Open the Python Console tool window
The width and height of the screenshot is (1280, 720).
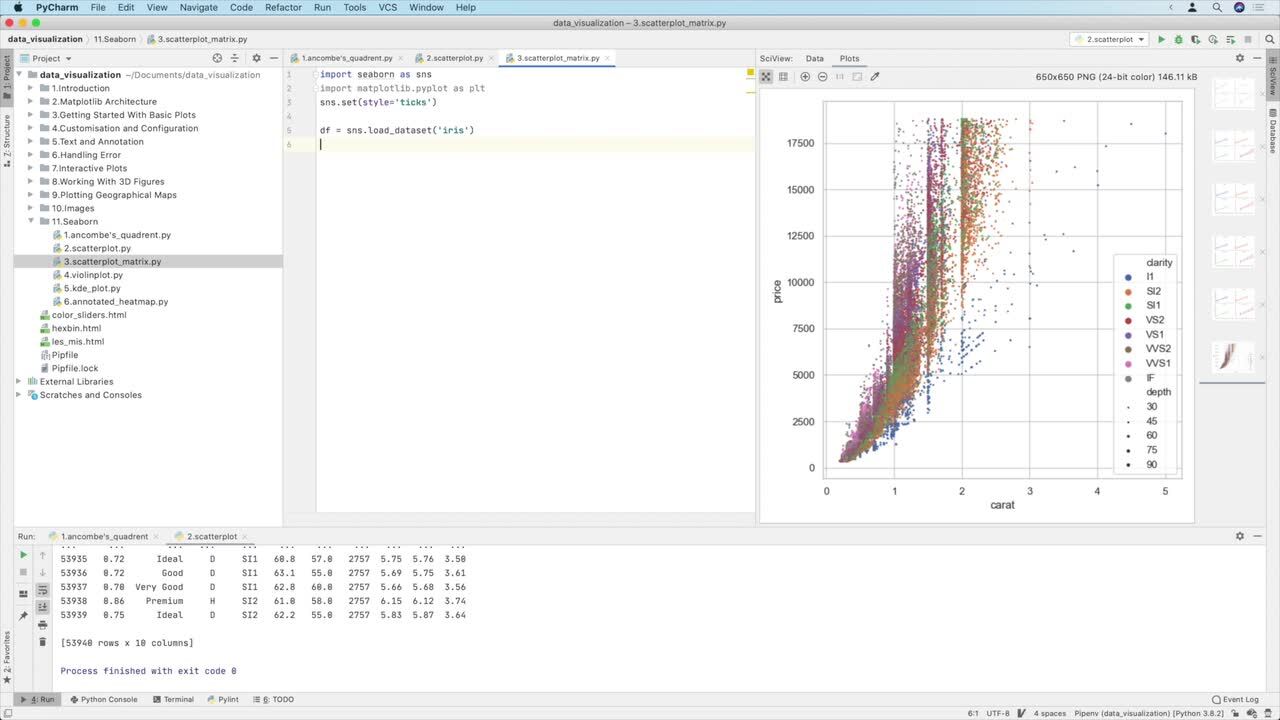[103, 699]
